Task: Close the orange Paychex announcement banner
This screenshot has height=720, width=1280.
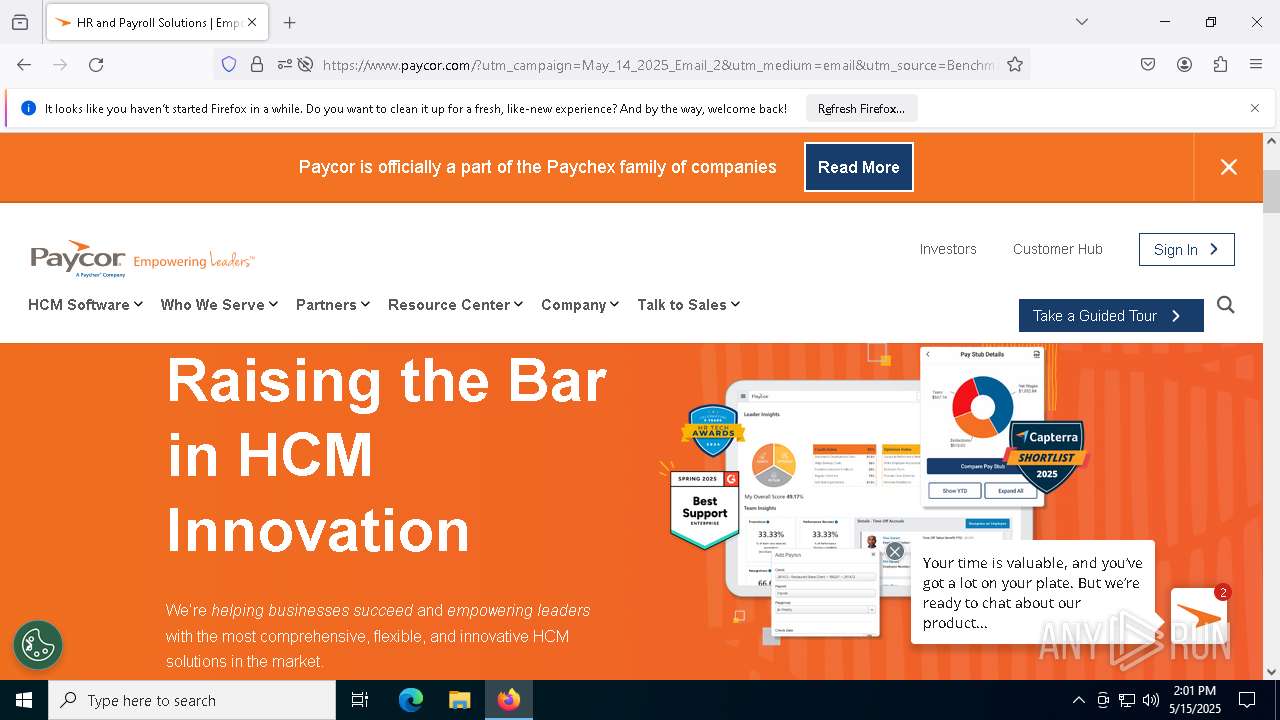Action: point(1229,167)
